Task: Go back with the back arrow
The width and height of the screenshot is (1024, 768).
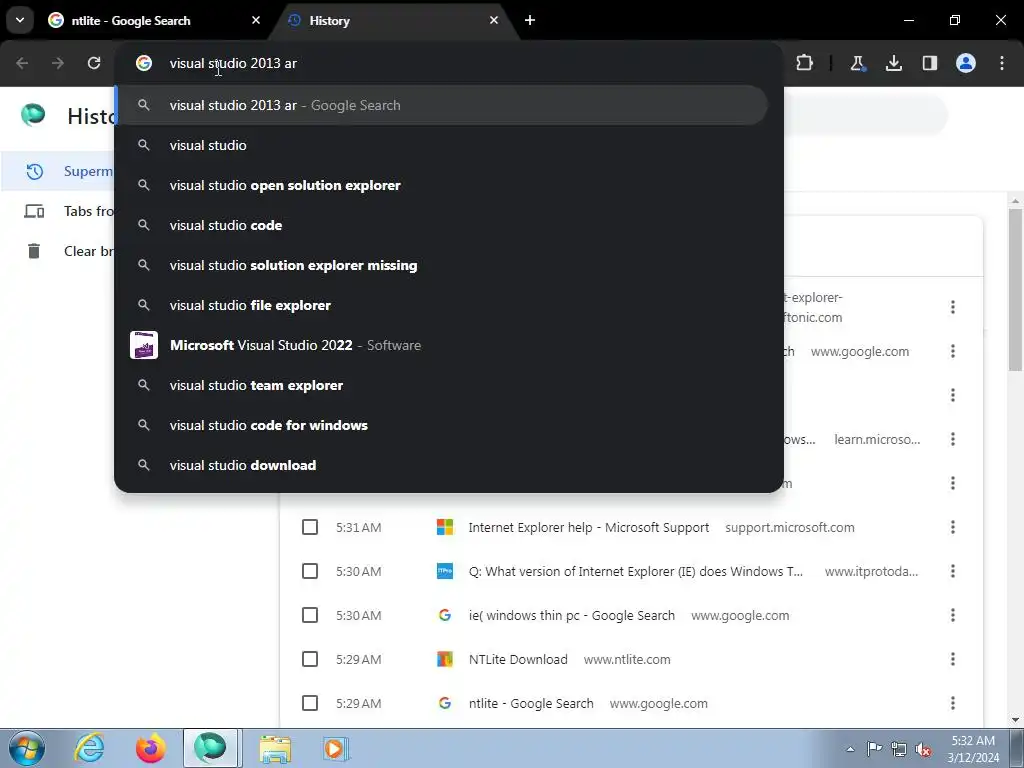Action: [x=22, y=63]
